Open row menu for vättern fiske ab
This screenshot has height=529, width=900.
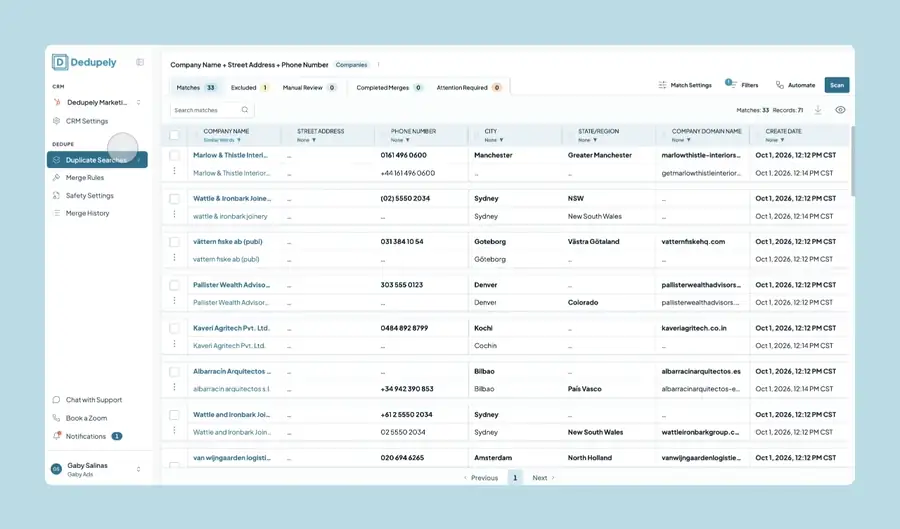pos(174,257)
